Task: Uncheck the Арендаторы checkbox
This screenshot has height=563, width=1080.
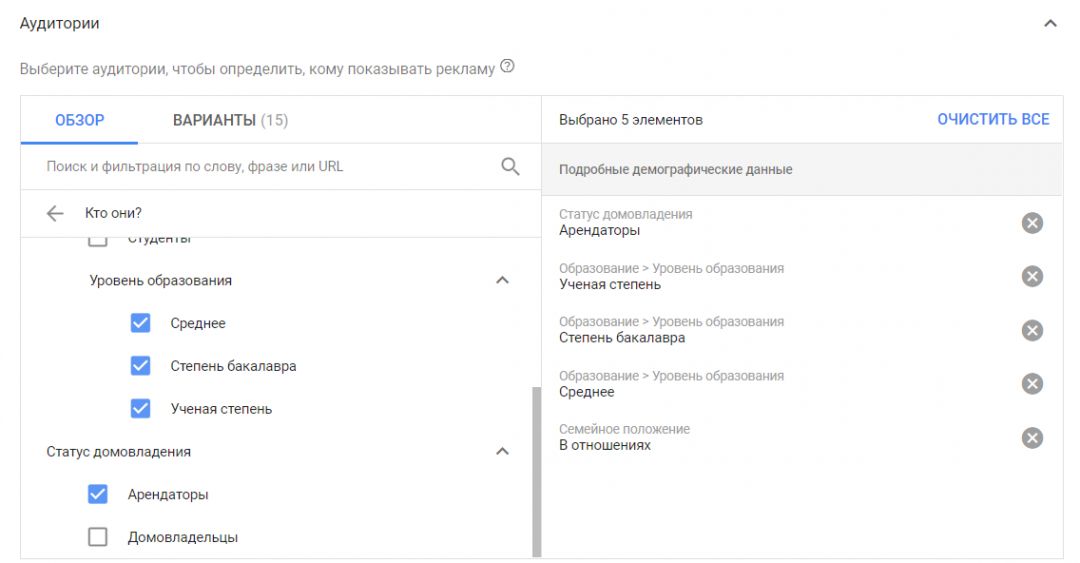Action: 98,493
